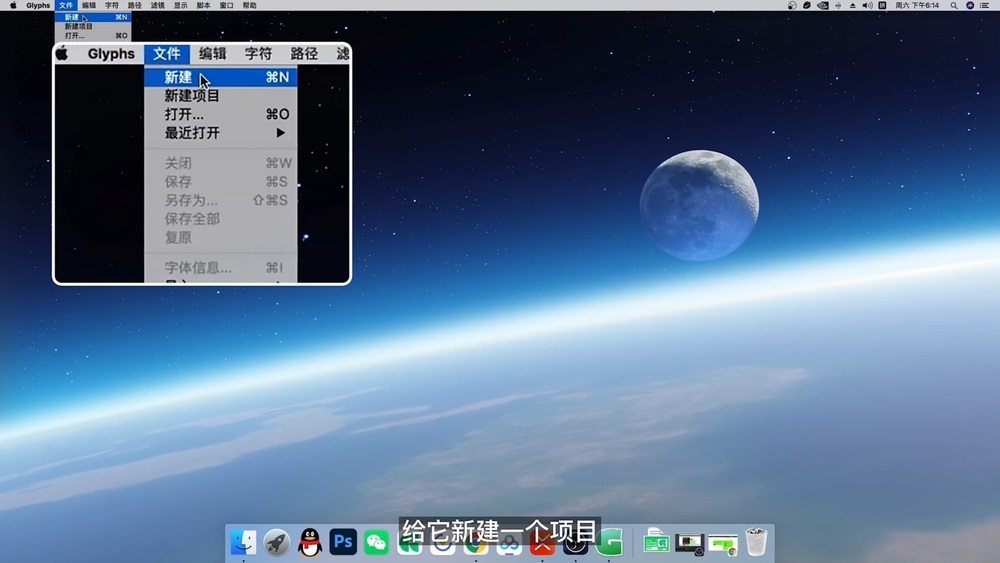Open Siri from the menu bar
This screenshot has height=563, width=1000.
(970, 5)
